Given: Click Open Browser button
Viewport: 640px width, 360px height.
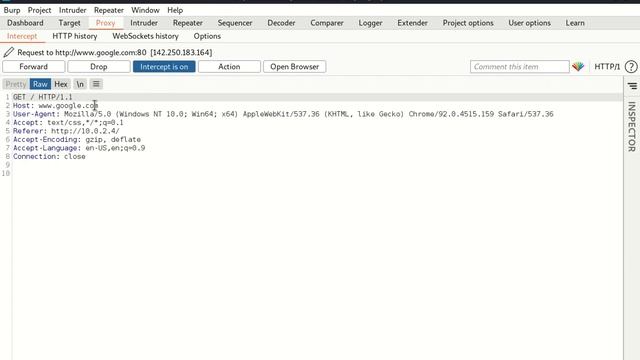Looking at the screenshot, I should (x=294, y=67).
